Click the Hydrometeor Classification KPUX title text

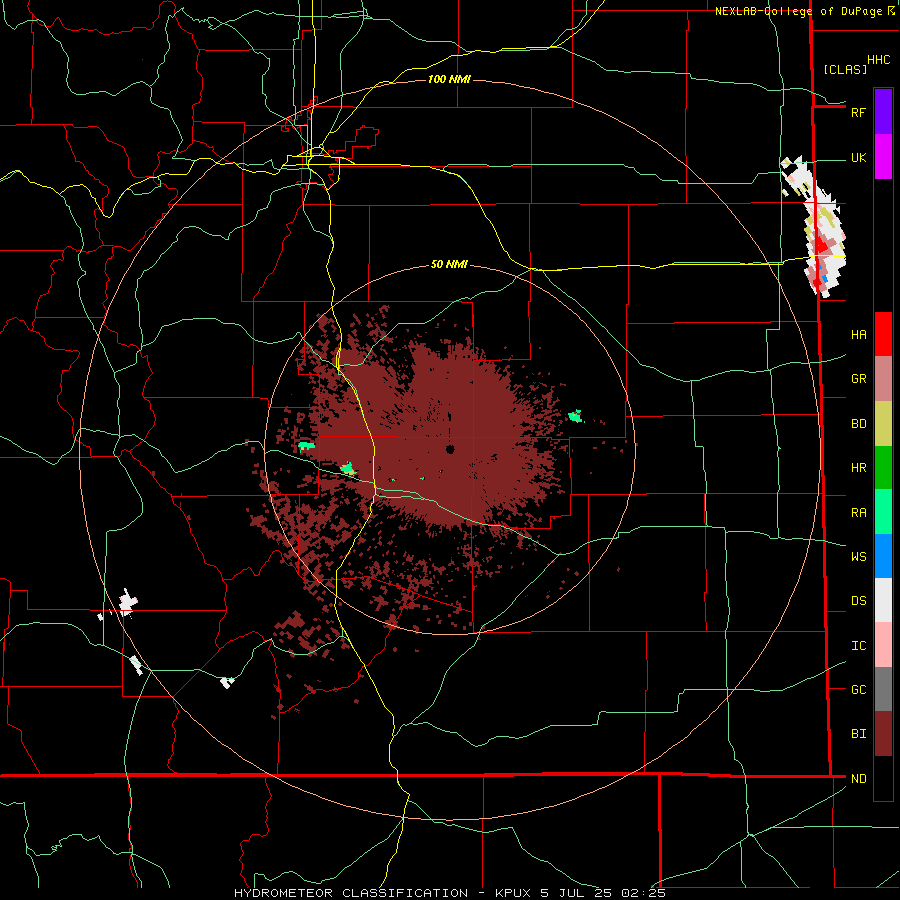pos(449,893)
